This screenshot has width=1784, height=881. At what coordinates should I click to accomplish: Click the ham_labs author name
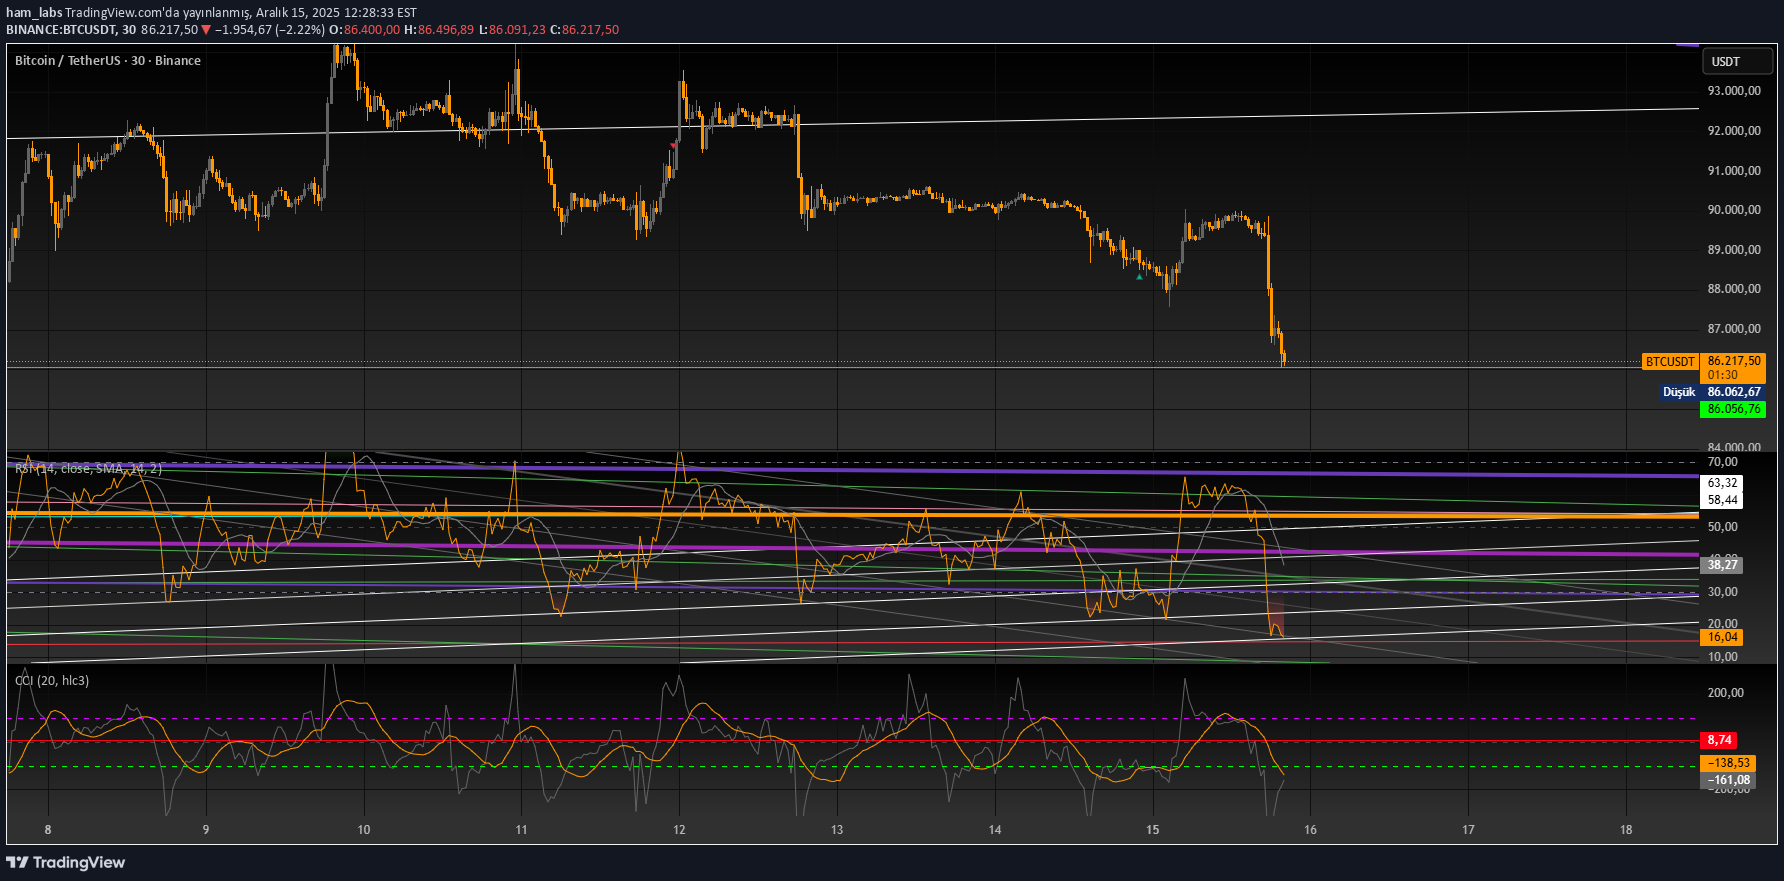[34, 13]
